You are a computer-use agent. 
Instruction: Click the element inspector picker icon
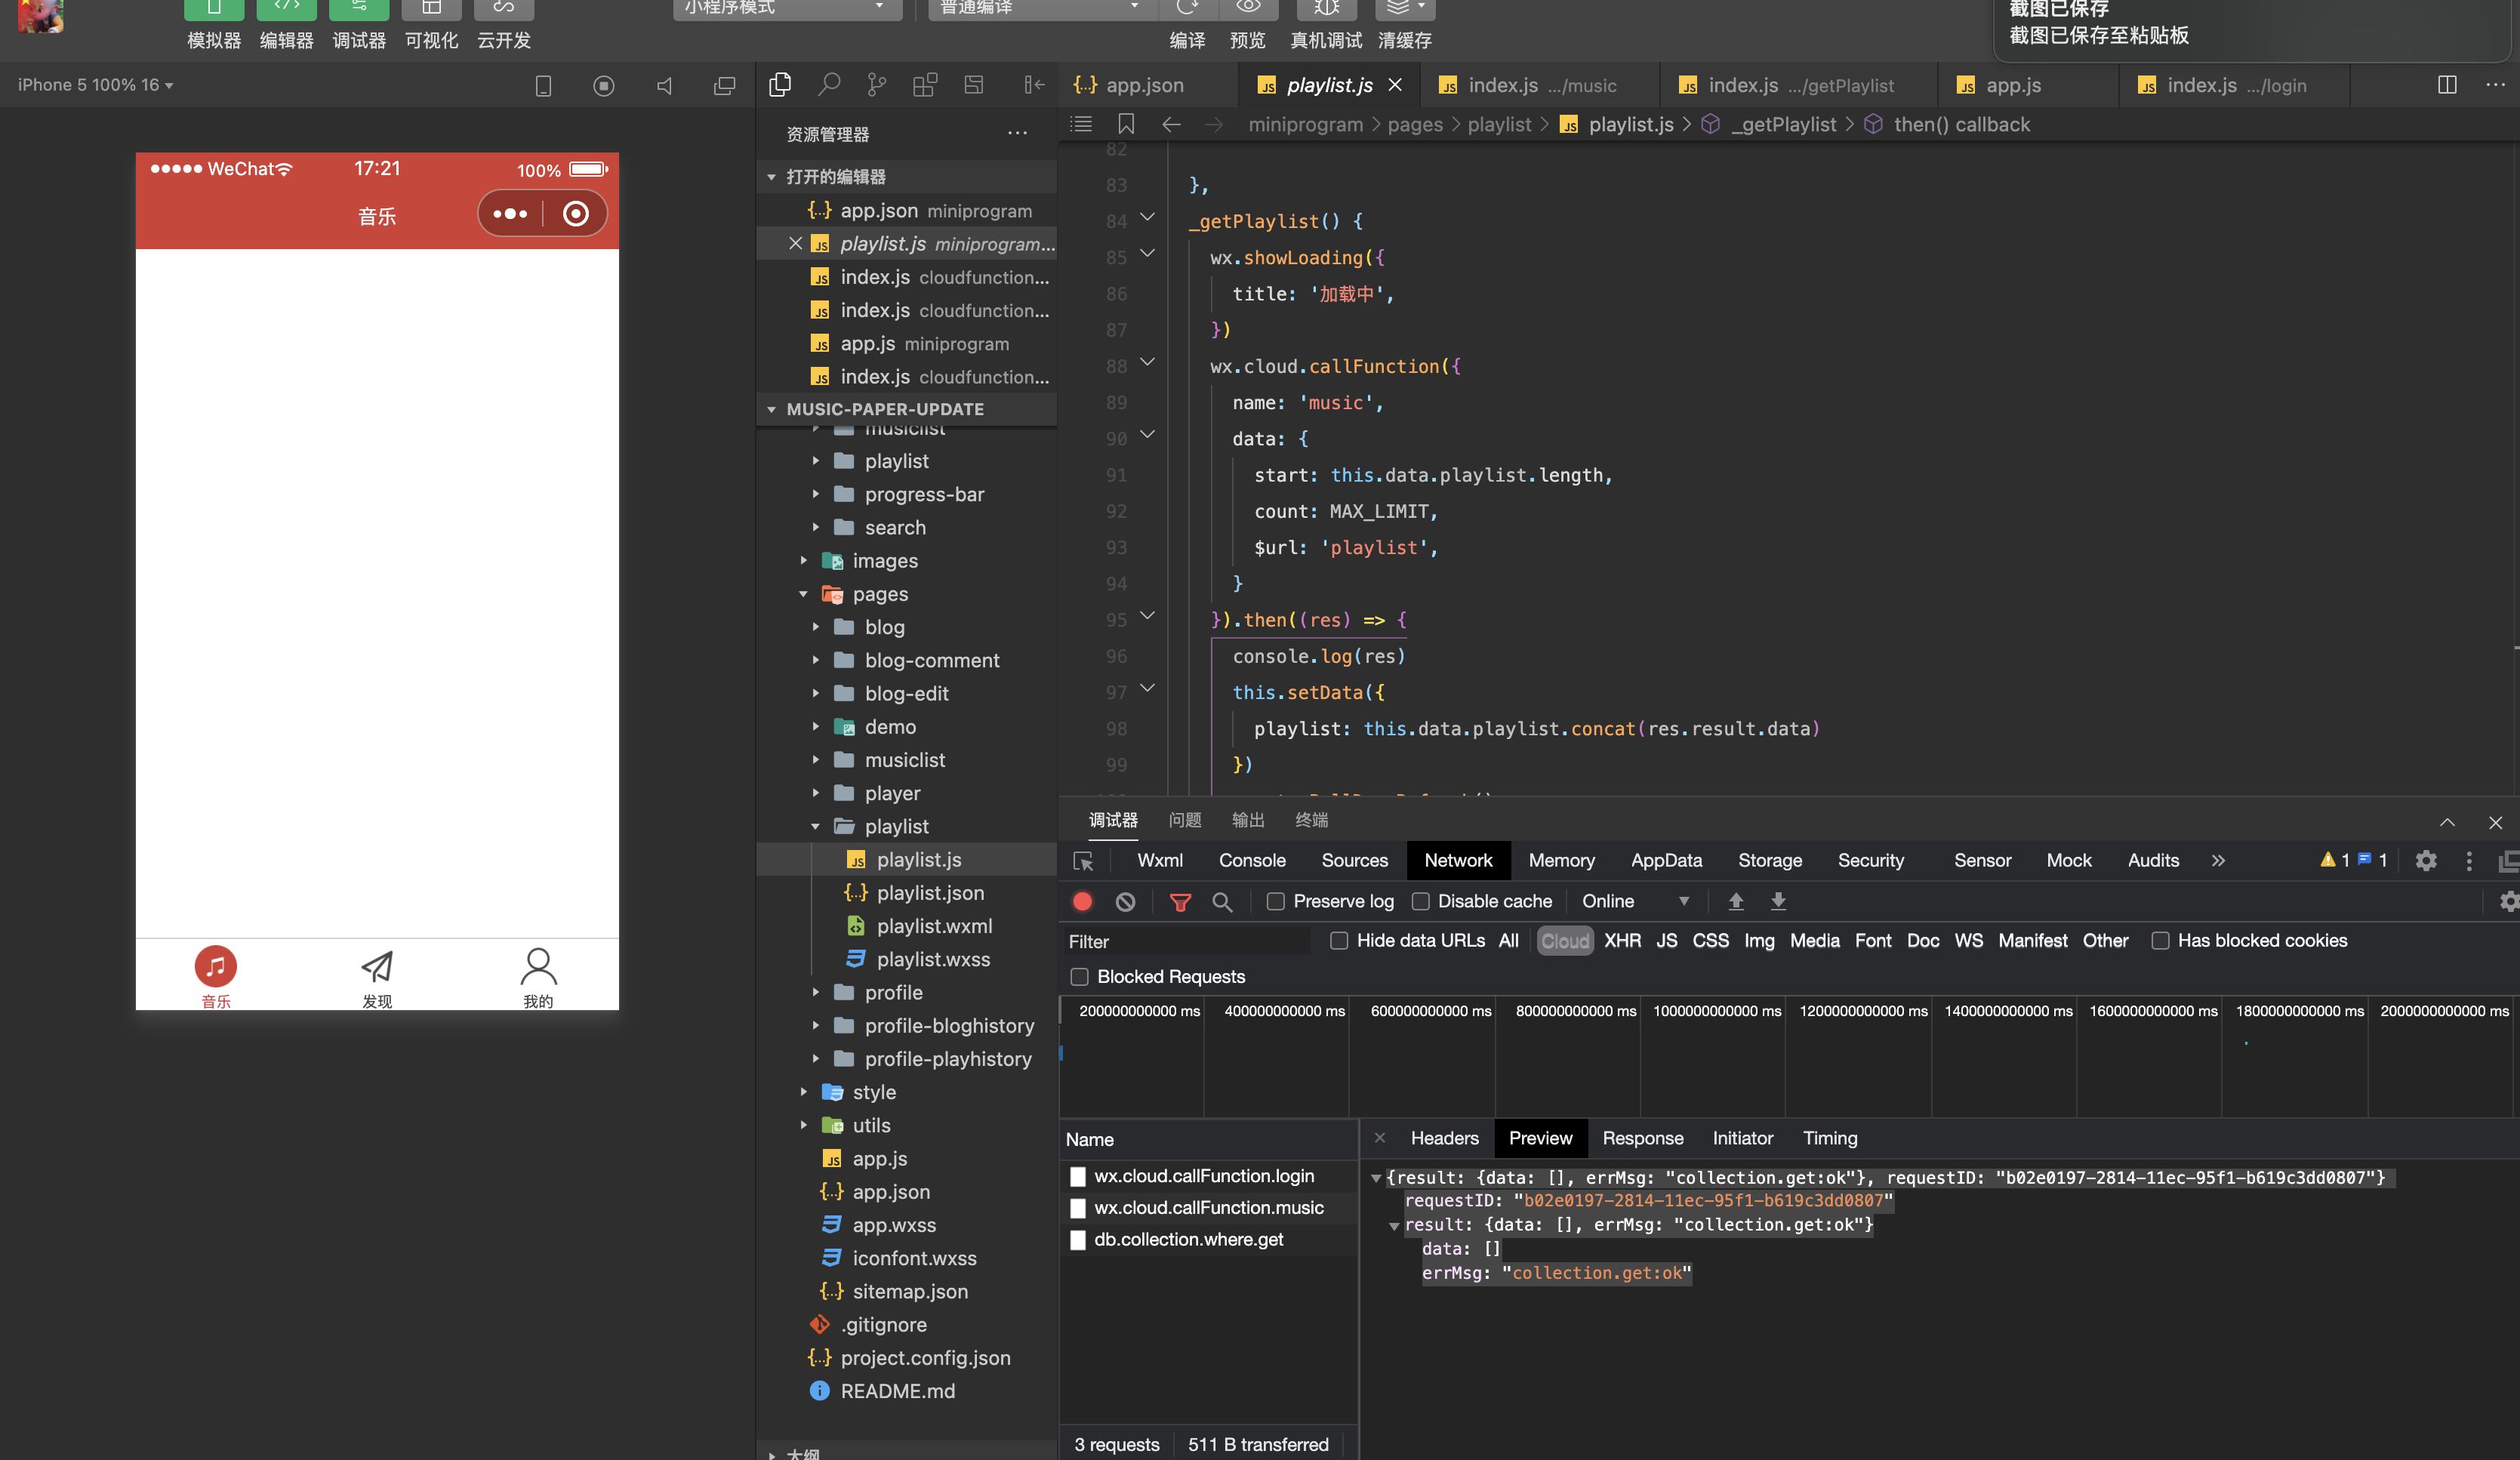pos(1083,861)
